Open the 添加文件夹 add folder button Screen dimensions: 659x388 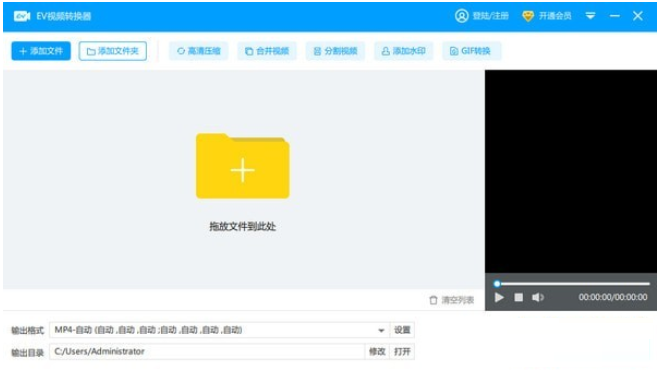[x=113, y=51]
